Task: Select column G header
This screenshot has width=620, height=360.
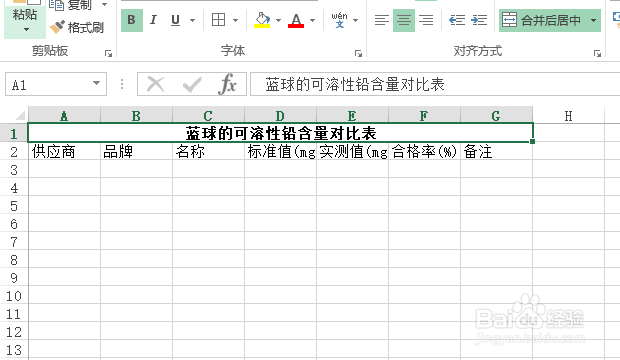Action: tap(496, 115)
